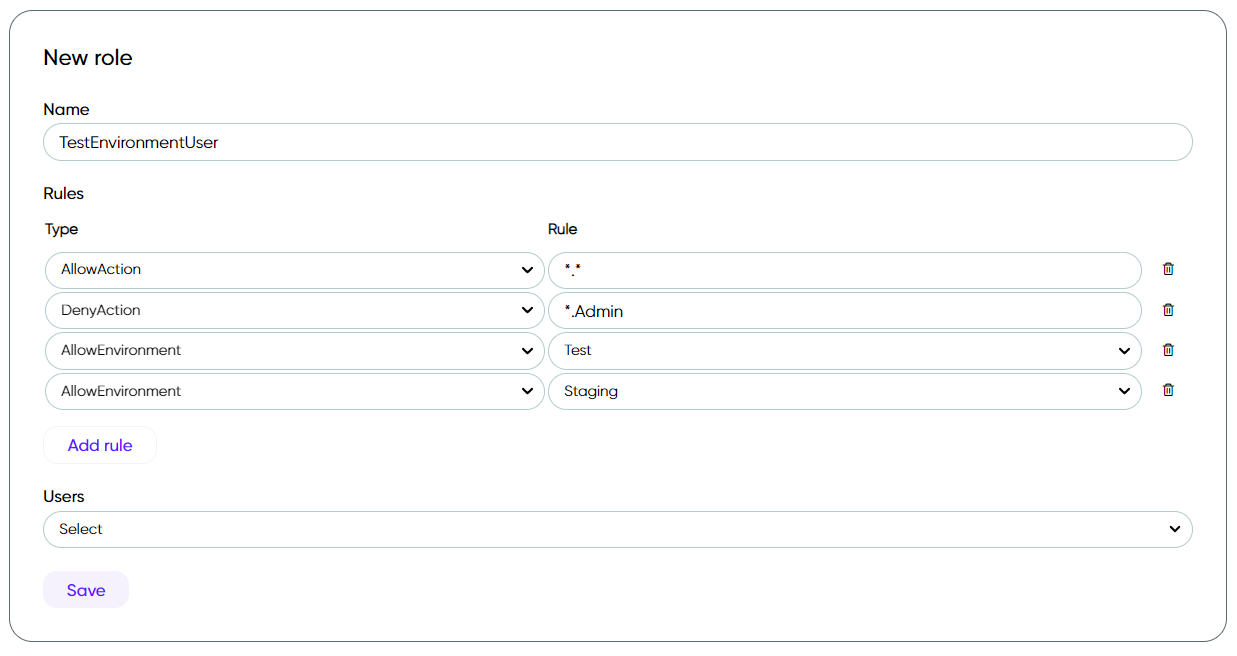Click the chevron on the DenyAction selector
1237x656 pixels.
pyautogui.click(x=527, y=310)
